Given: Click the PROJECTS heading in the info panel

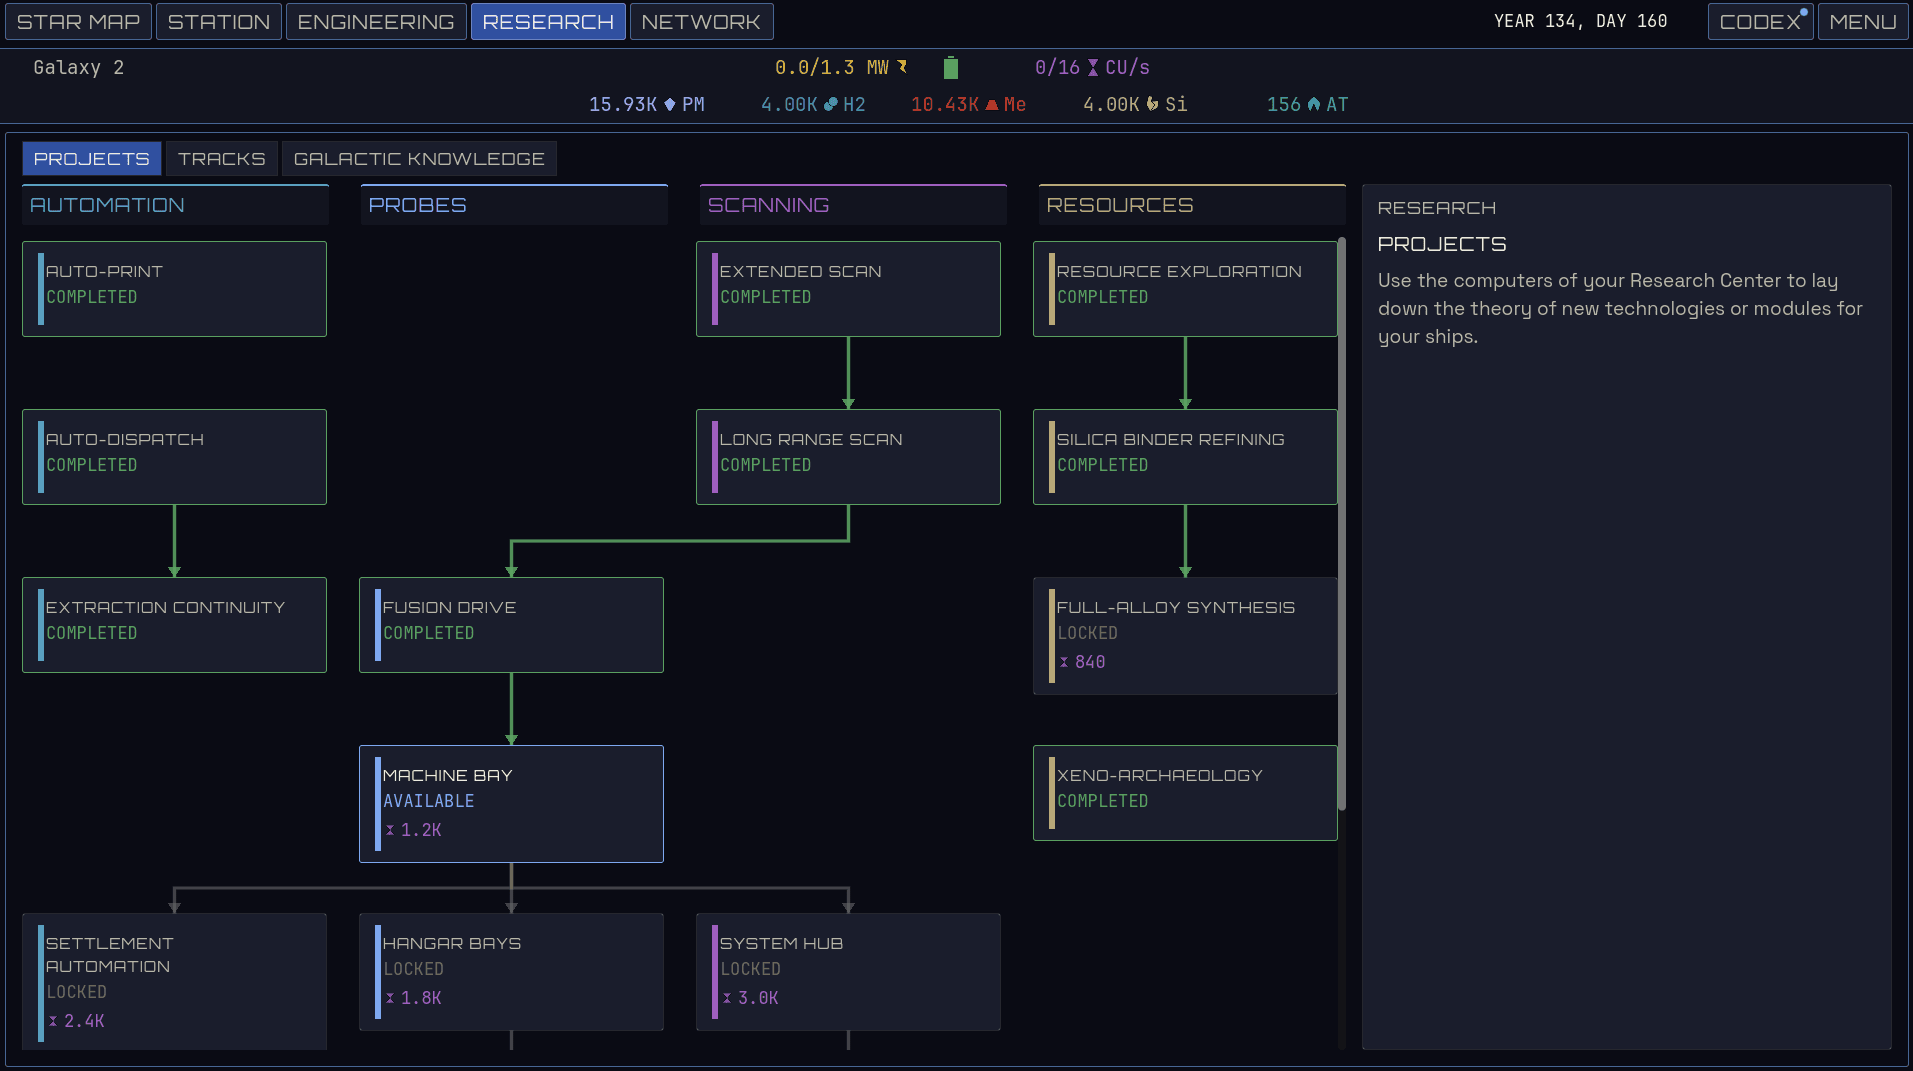Looking at the screenshot, I should click(1442, 244).
